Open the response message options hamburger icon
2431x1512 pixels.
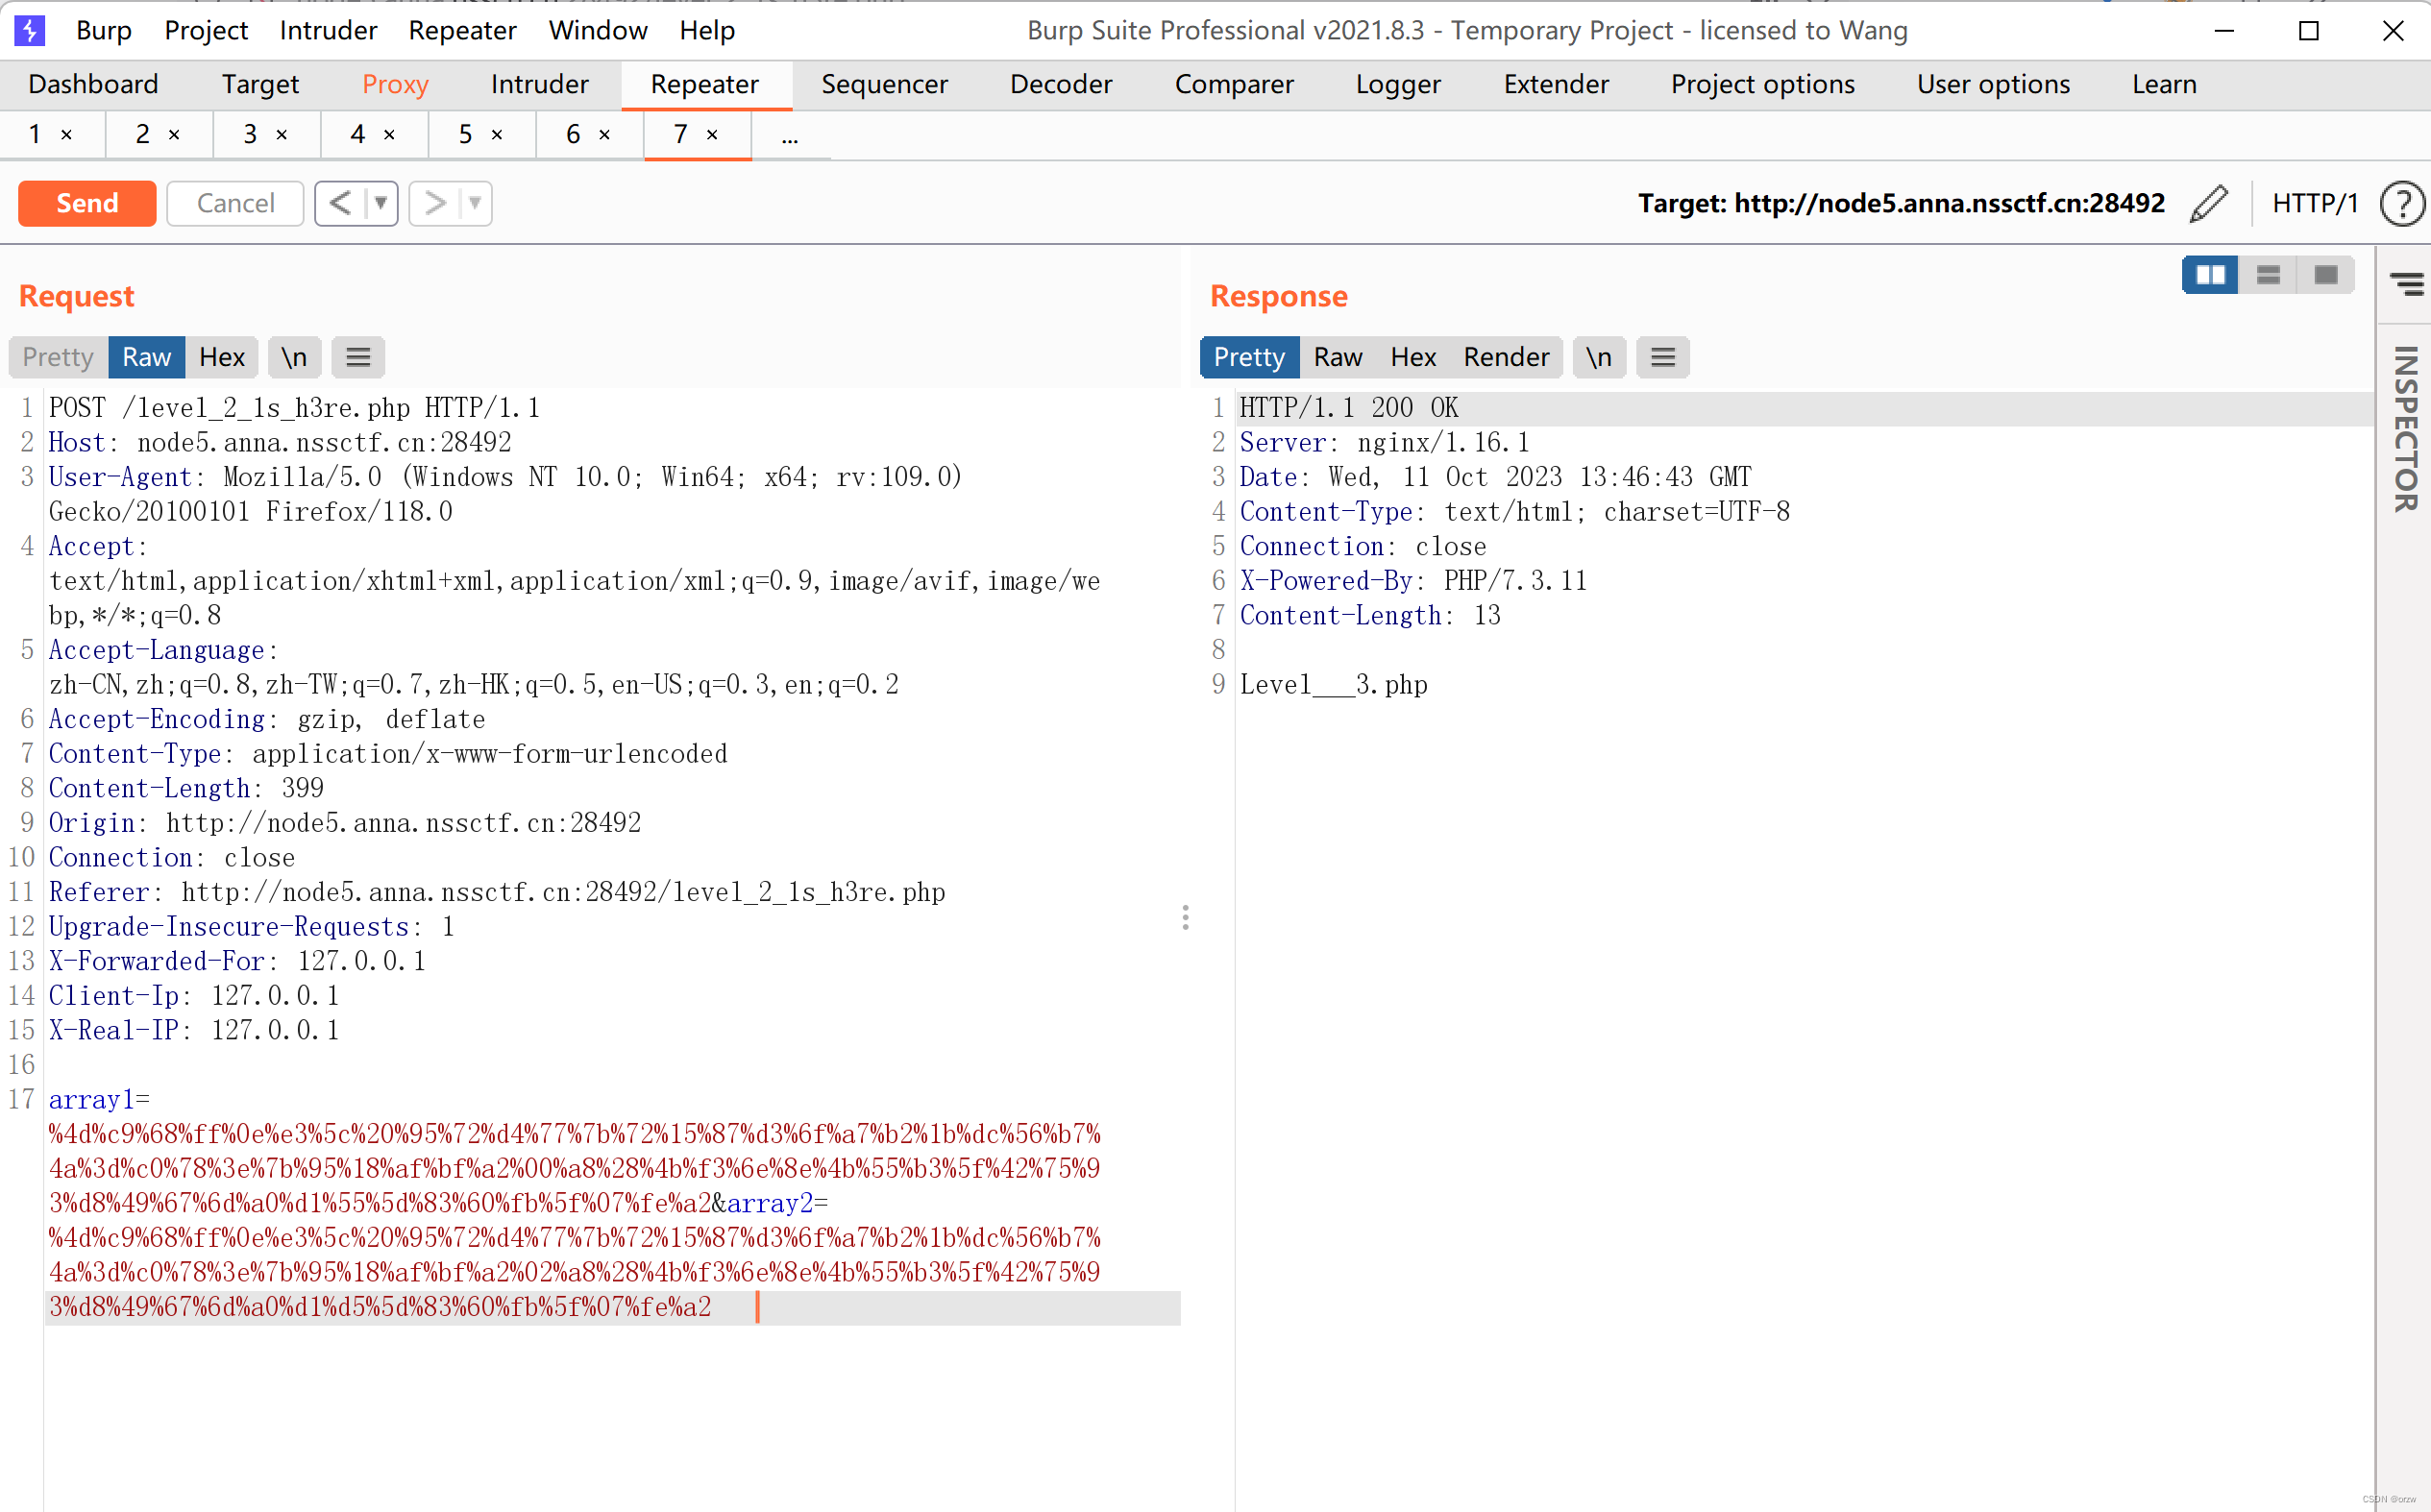tap(1662, 357)
